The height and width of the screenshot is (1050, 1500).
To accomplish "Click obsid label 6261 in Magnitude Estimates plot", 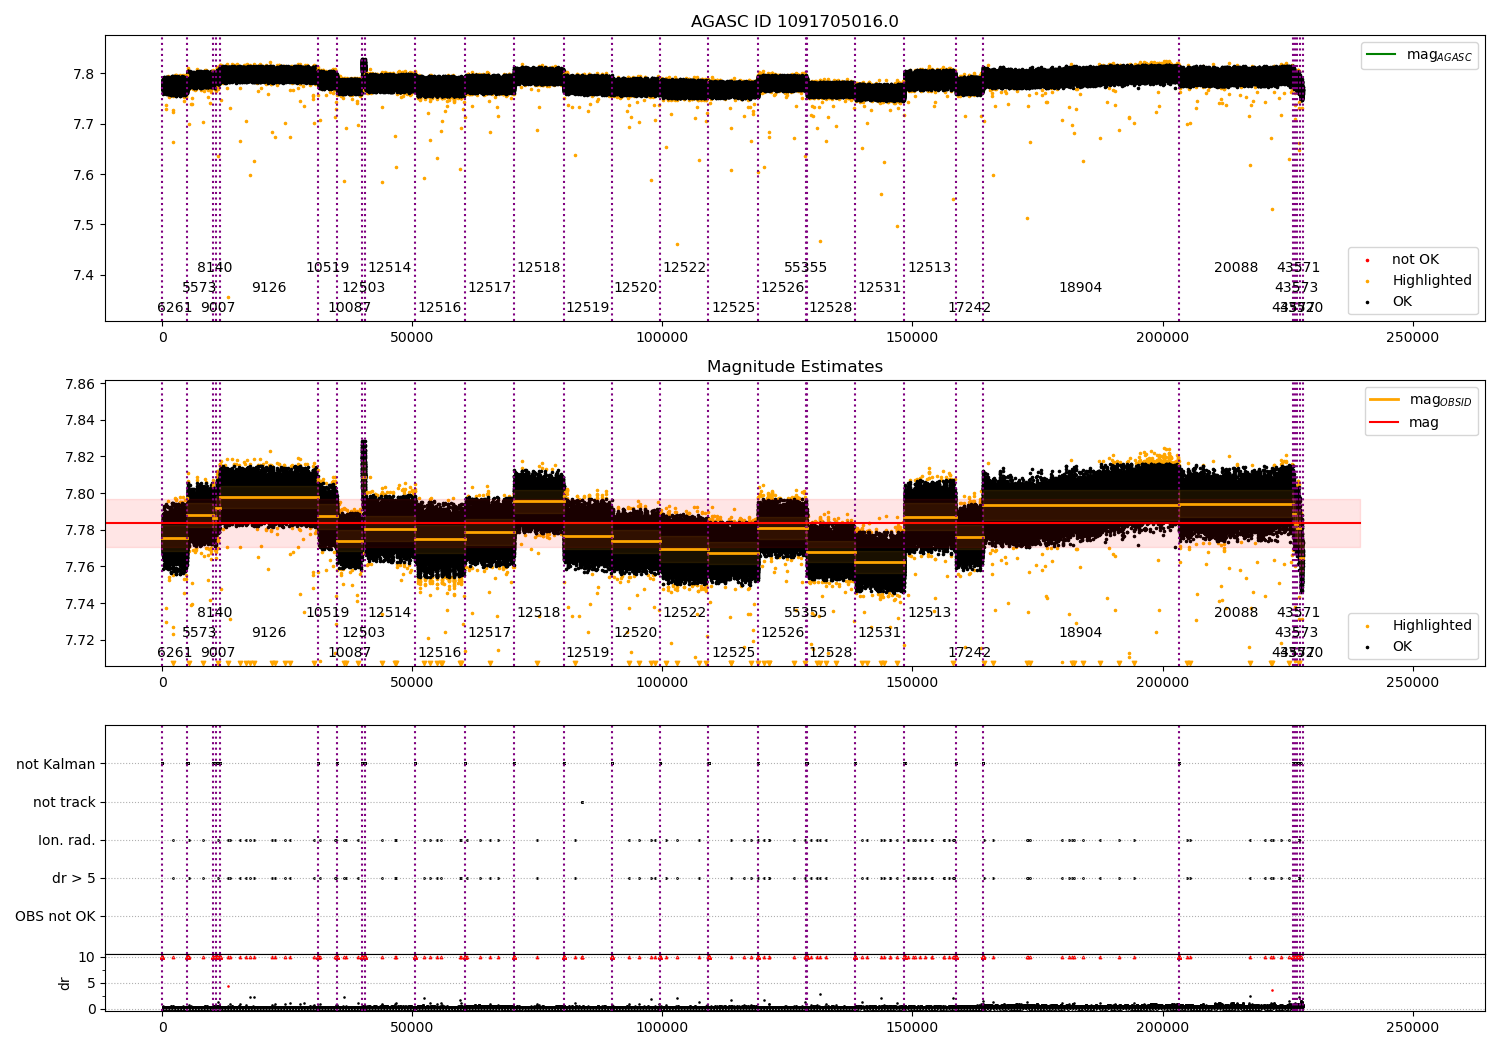I will click(x=174, y=653).
